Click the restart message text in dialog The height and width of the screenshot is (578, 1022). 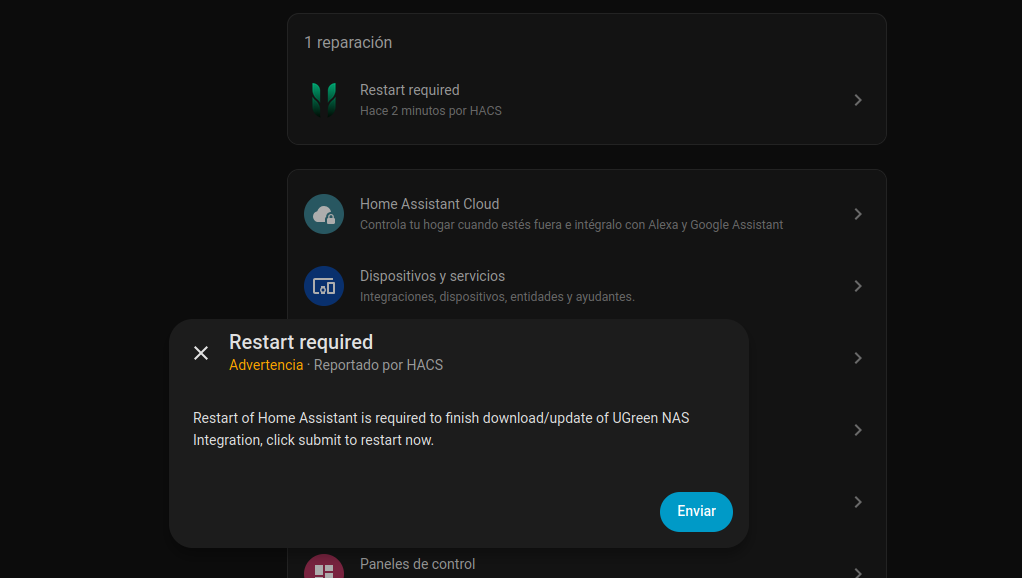click(x=440, y=429)
